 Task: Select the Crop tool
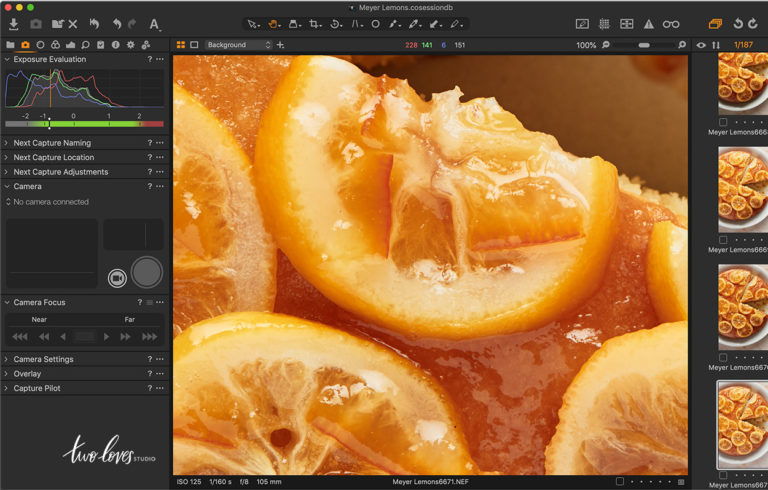(315, 24)
